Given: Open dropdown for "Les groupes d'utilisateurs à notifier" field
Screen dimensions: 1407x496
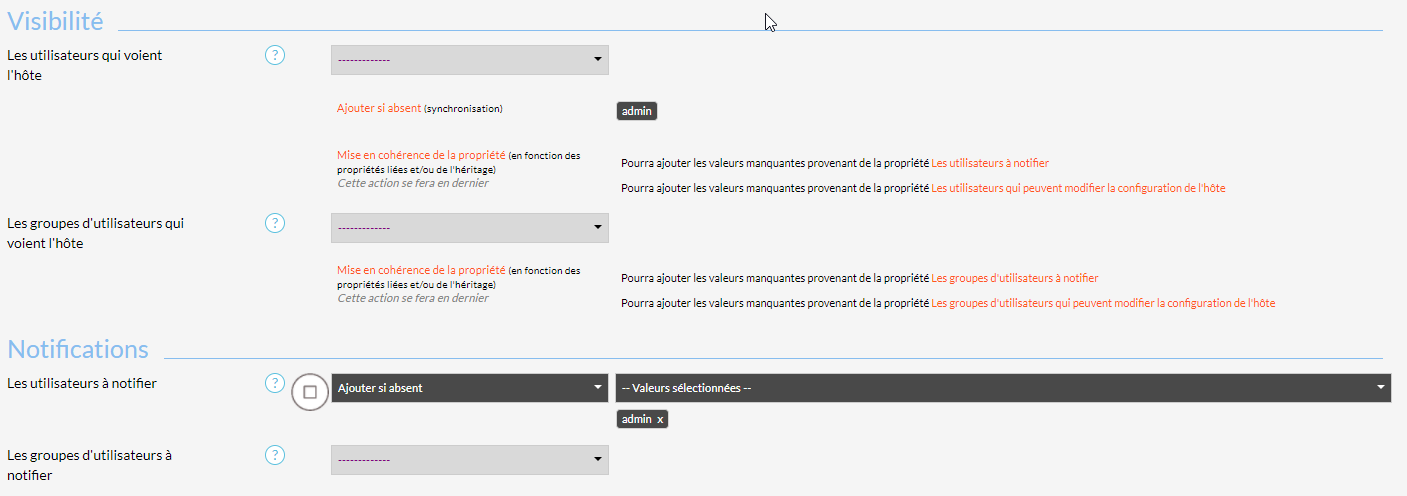Looking at the screenshot, I should [469, 460].
